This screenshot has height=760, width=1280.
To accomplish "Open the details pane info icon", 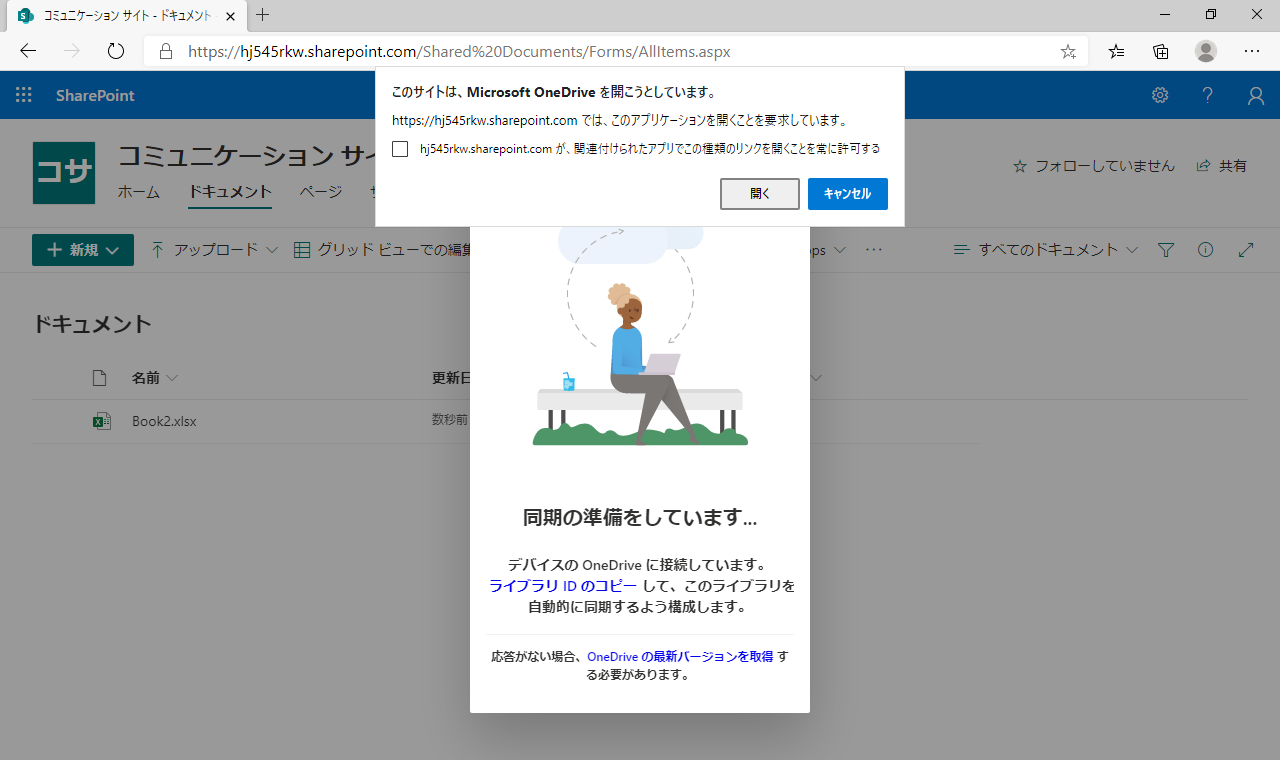I will click(x=1205, y=250).
